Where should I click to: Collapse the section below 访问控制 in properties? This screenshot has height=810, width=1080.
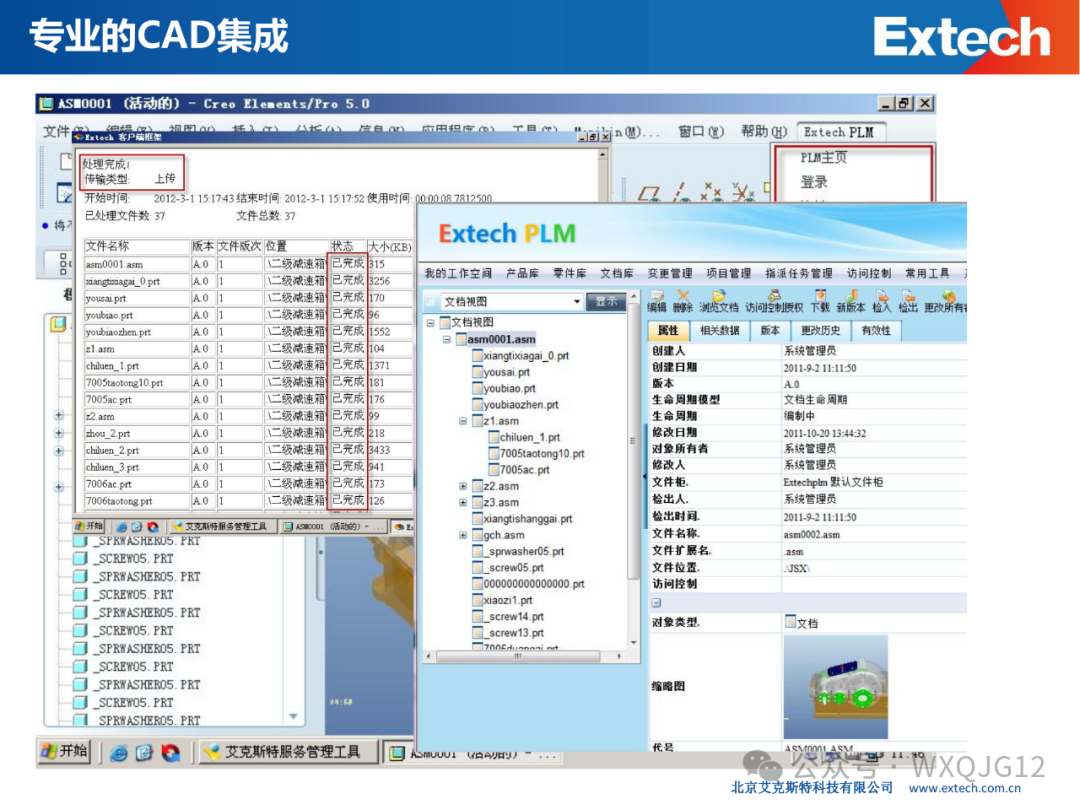(x=656, y=603)
